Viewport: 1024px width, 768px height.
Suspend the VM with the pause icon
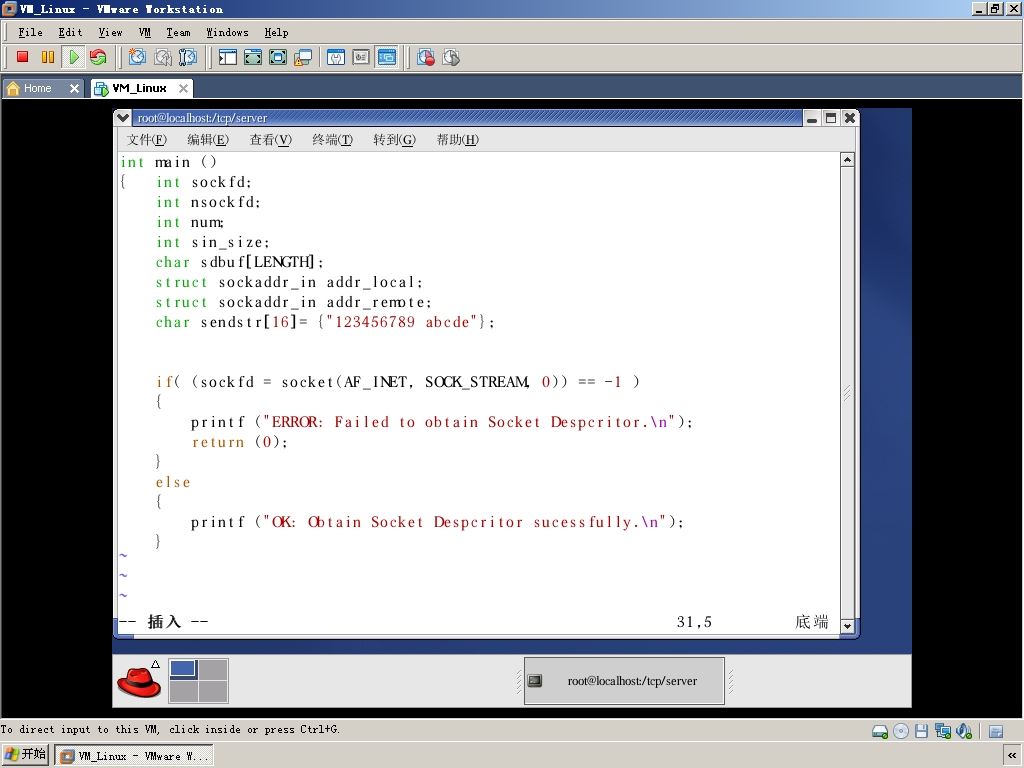point(48,57)
